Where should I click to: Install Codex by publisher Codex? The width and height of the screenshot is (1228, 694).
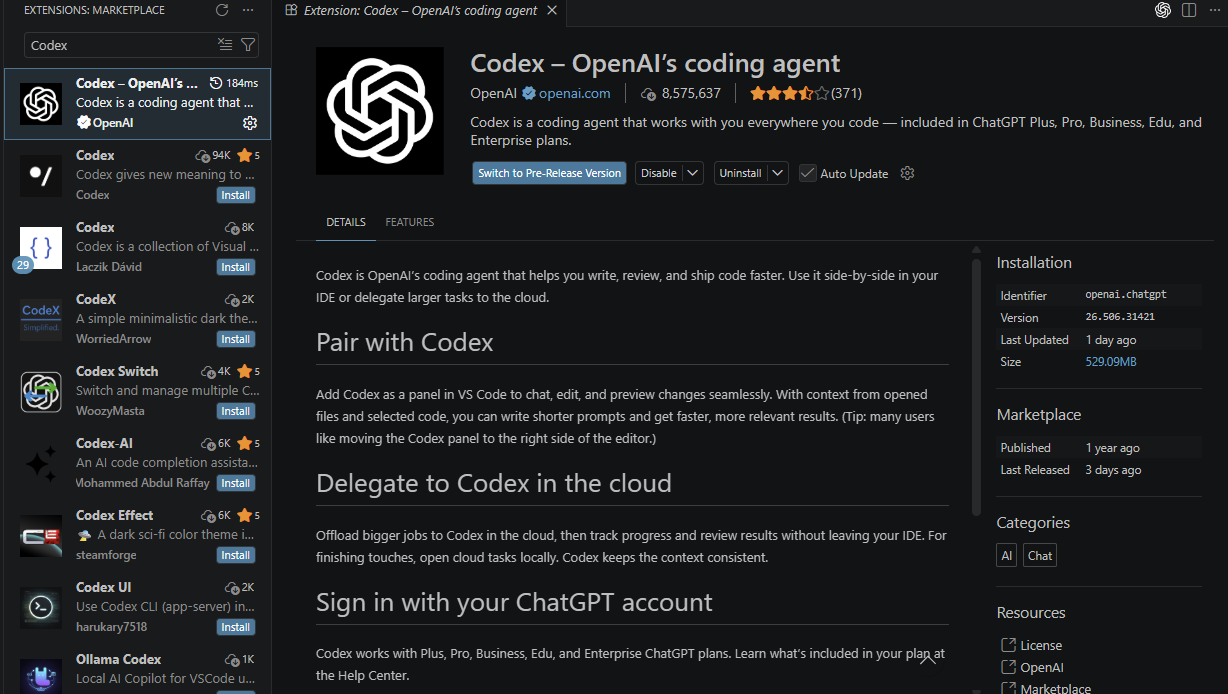pyautogui.click(x=236, y=195)
